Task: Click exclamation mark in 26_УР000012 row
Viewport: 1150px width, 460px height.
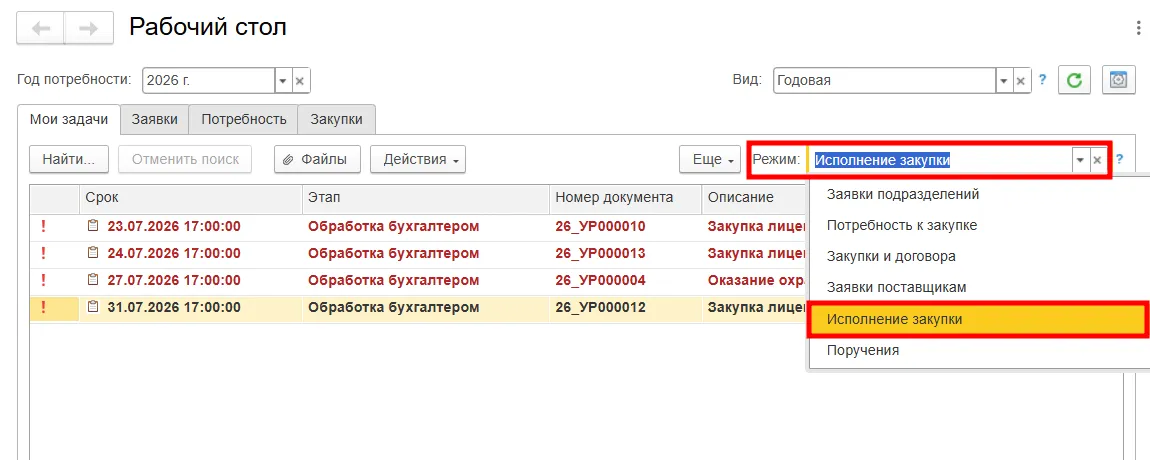Action: click(43, 307)
